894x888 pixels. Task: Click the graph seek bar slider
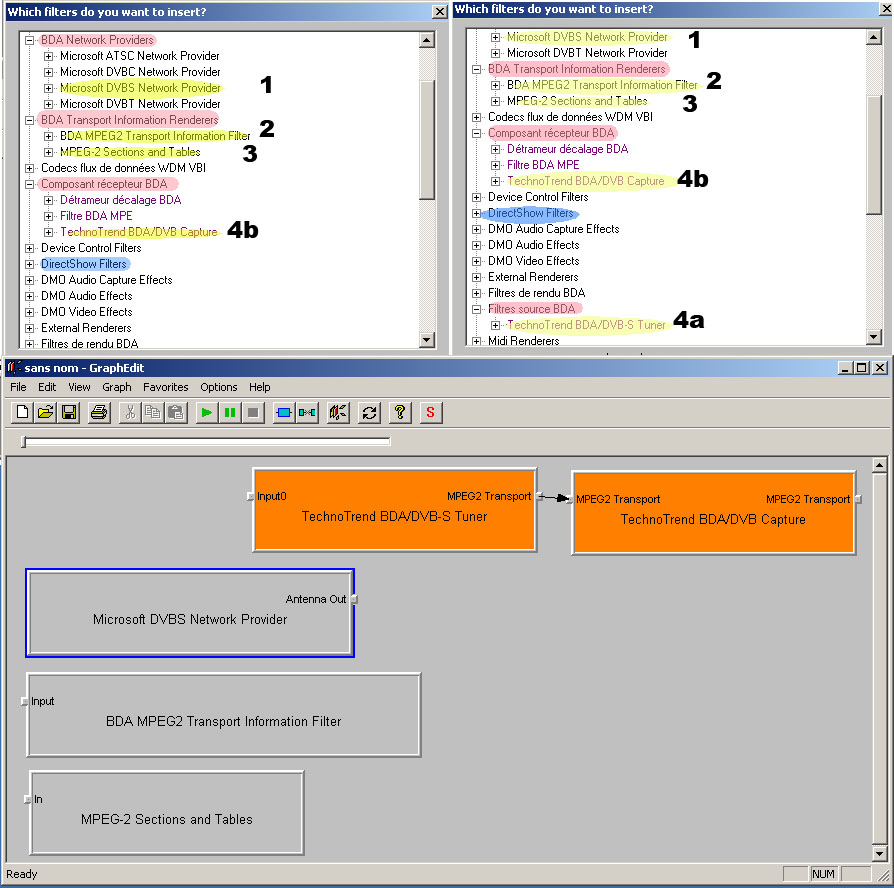(24, 441)
